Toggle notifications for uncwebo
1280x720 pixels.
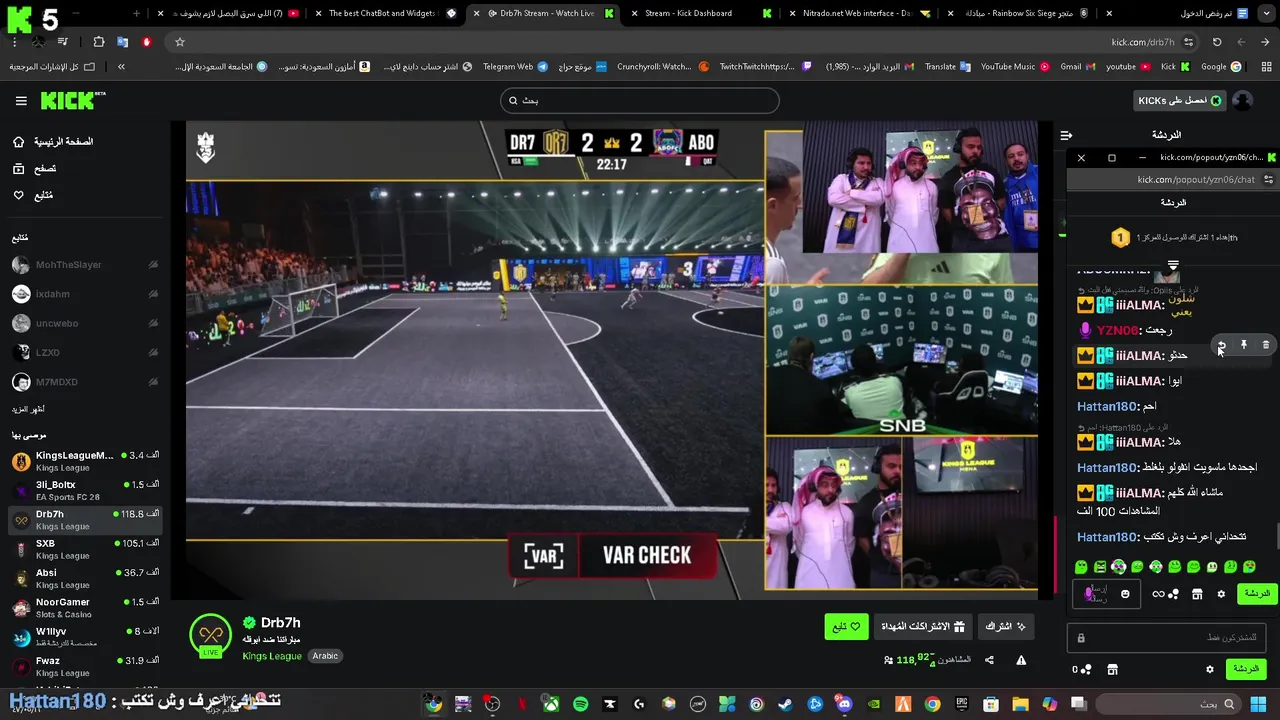pyautogui.click(x=153, y=323)
